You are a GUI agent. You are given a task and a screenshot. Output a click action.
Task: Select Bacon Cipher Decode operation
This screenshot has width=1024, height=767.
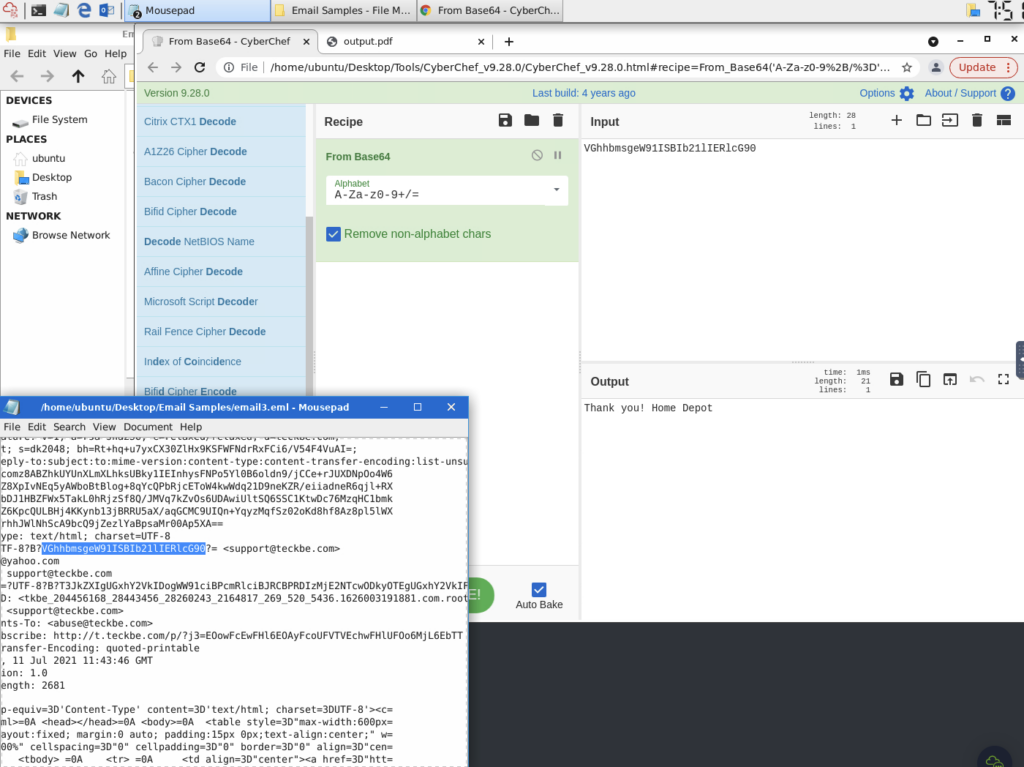(x=221, y=182)
